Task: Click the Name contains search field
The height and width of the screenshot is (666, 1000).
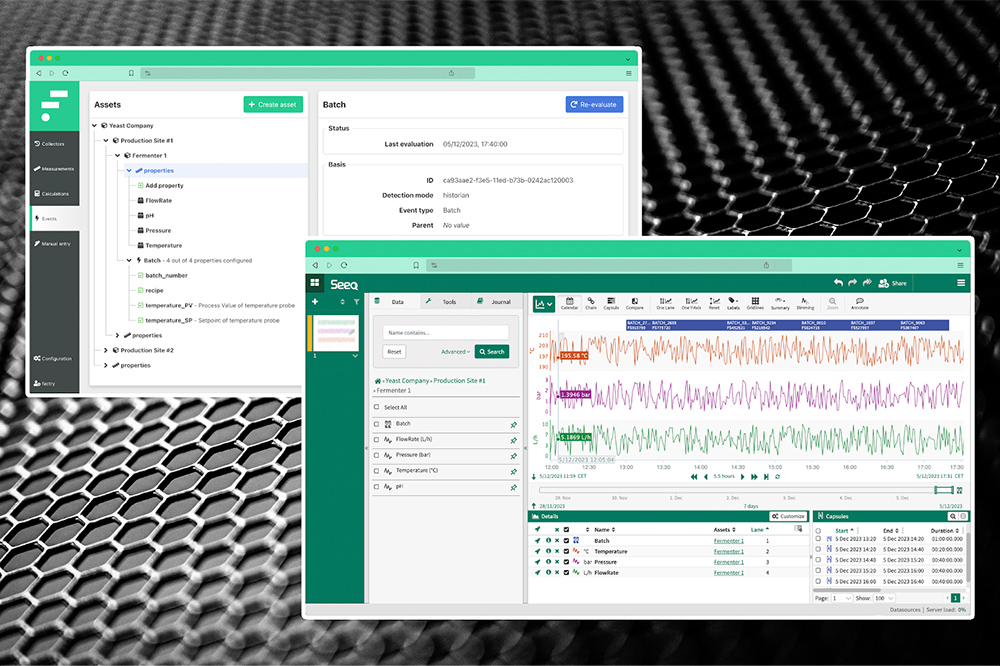Action: (x=446, y=332)
